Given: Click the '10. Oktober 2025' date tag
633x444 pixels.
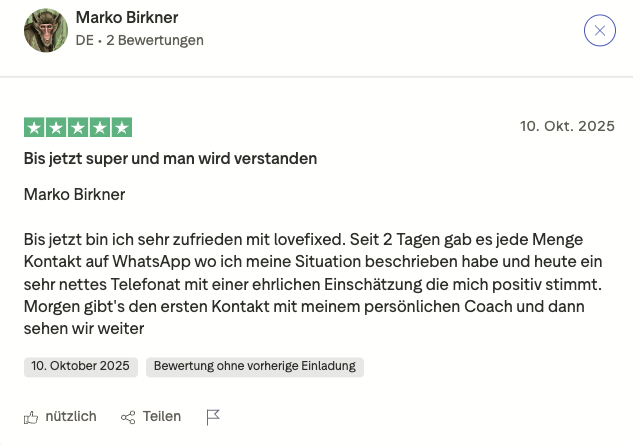Looking at the screenshot, I should [80, 366].
